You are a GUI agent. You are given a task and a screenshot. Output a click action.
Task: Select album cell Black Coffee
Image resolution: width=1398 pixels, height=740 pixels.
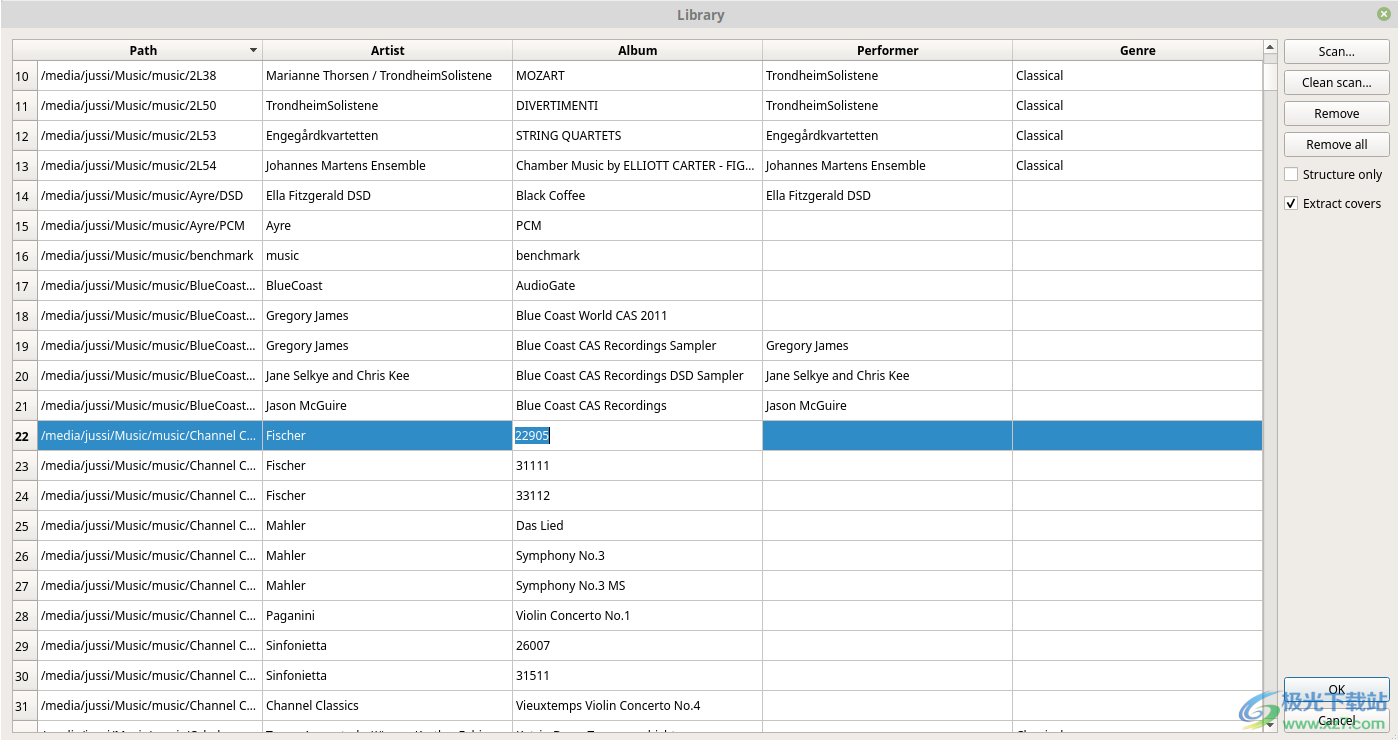pos(638,196)
